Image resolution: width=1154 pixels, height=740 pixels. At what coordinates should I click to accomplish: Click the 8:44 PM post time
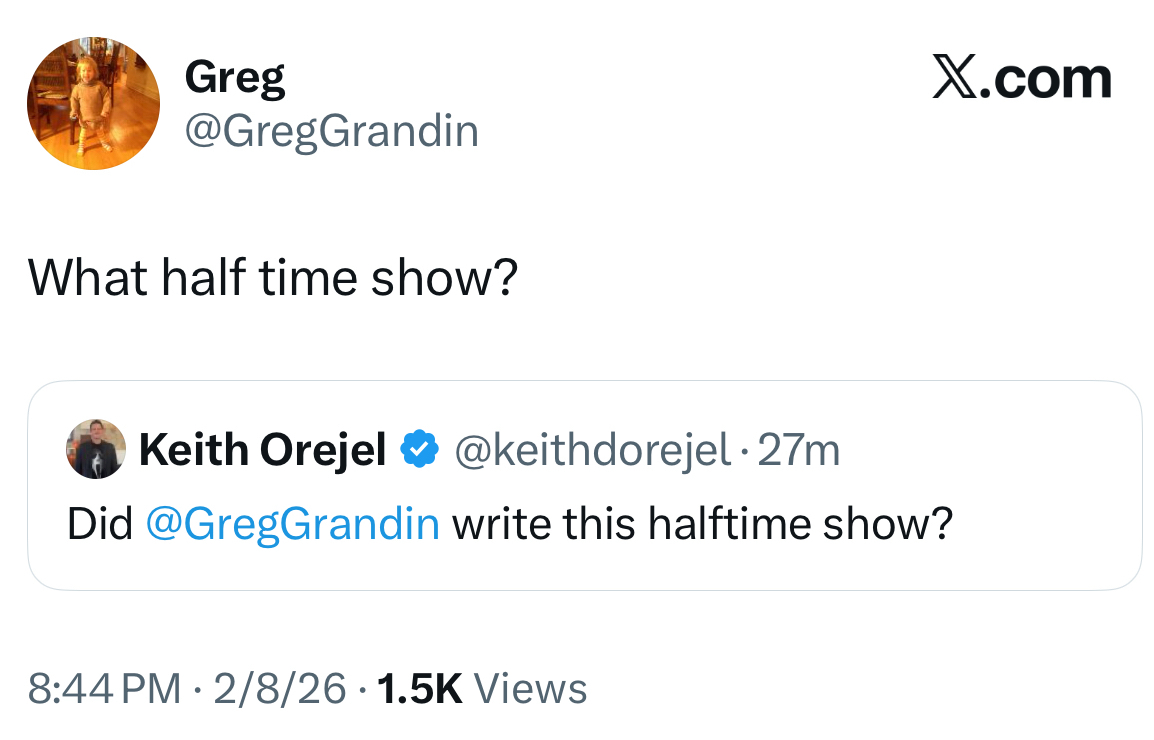(x=105, y=688)
